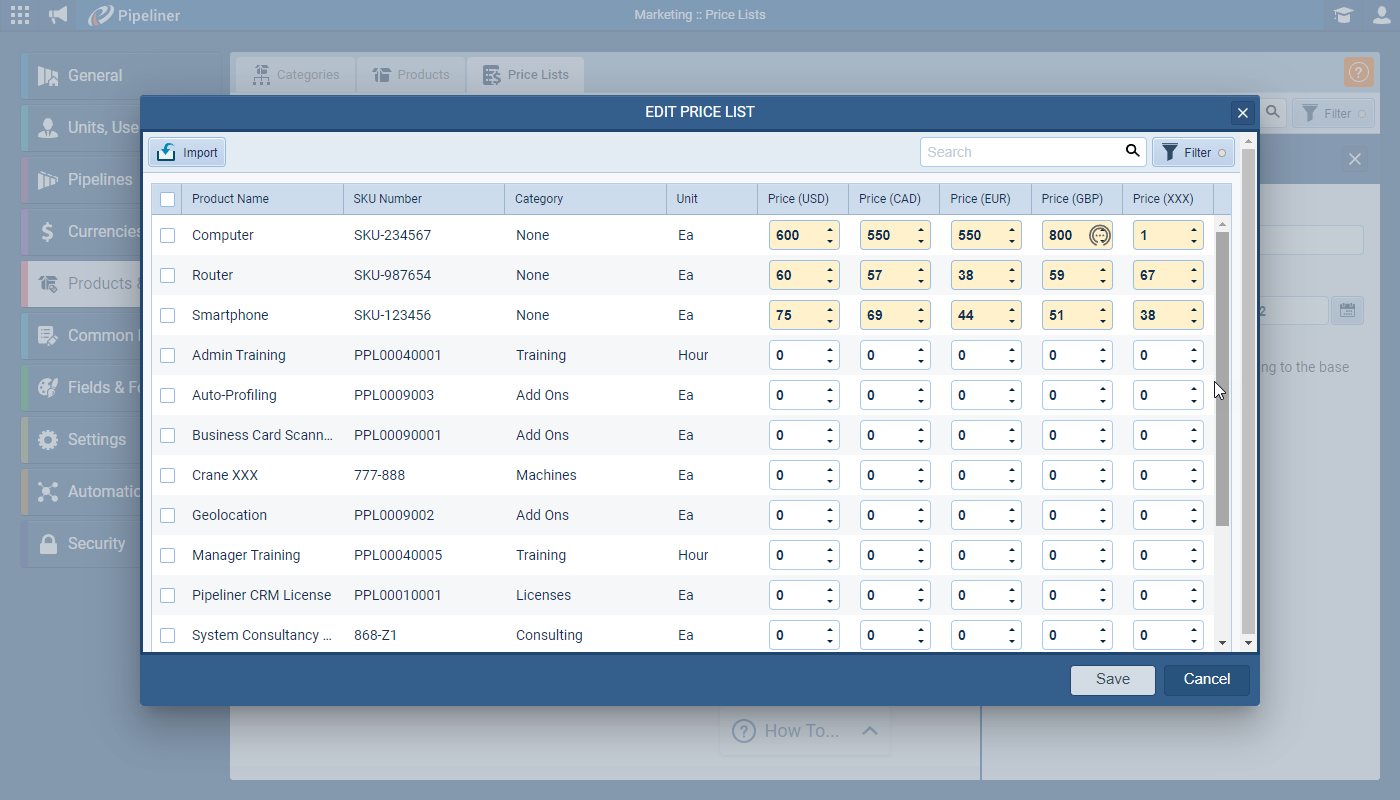Tick the Crane XXX row checkbox
Image resolution: width=1400 pixels, height=800 pixels.
click(x=168, y=475)
